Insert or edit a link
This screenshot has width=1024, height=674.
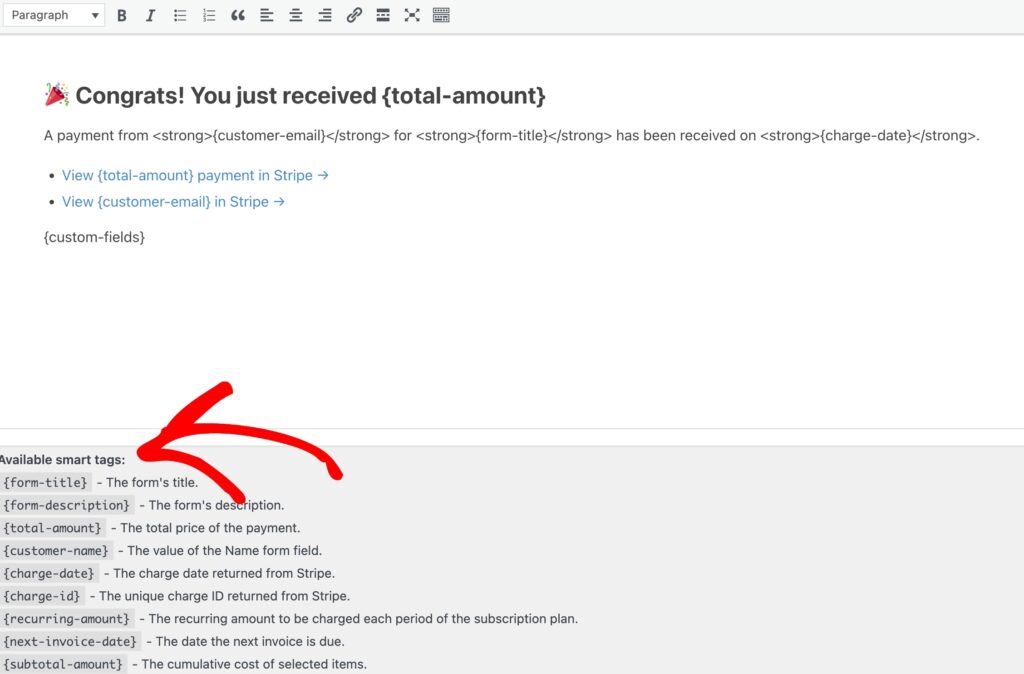354,16
